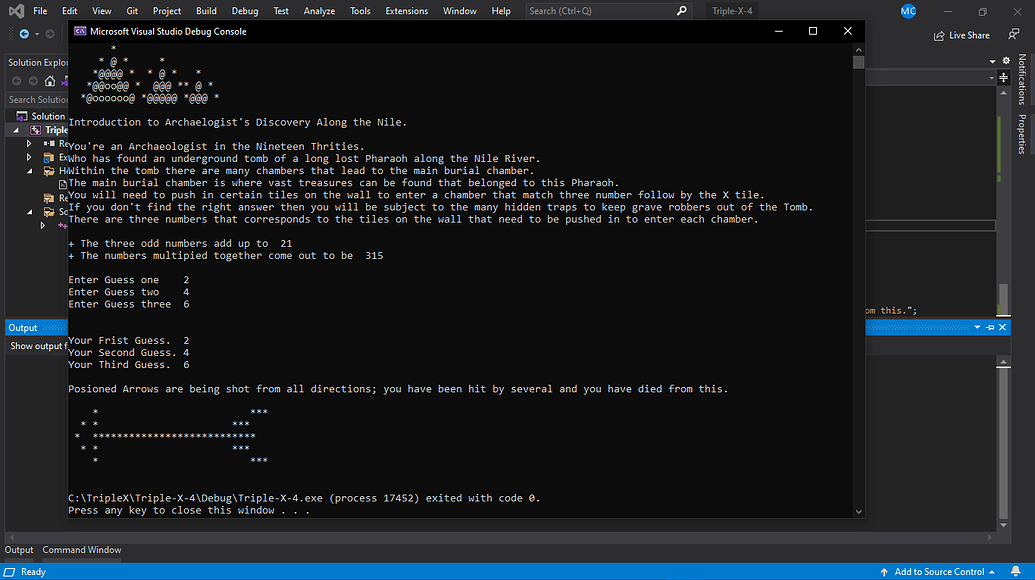1035x580 pixels.
Task: Open the Debug menu
Action: (x=245, y=11)
